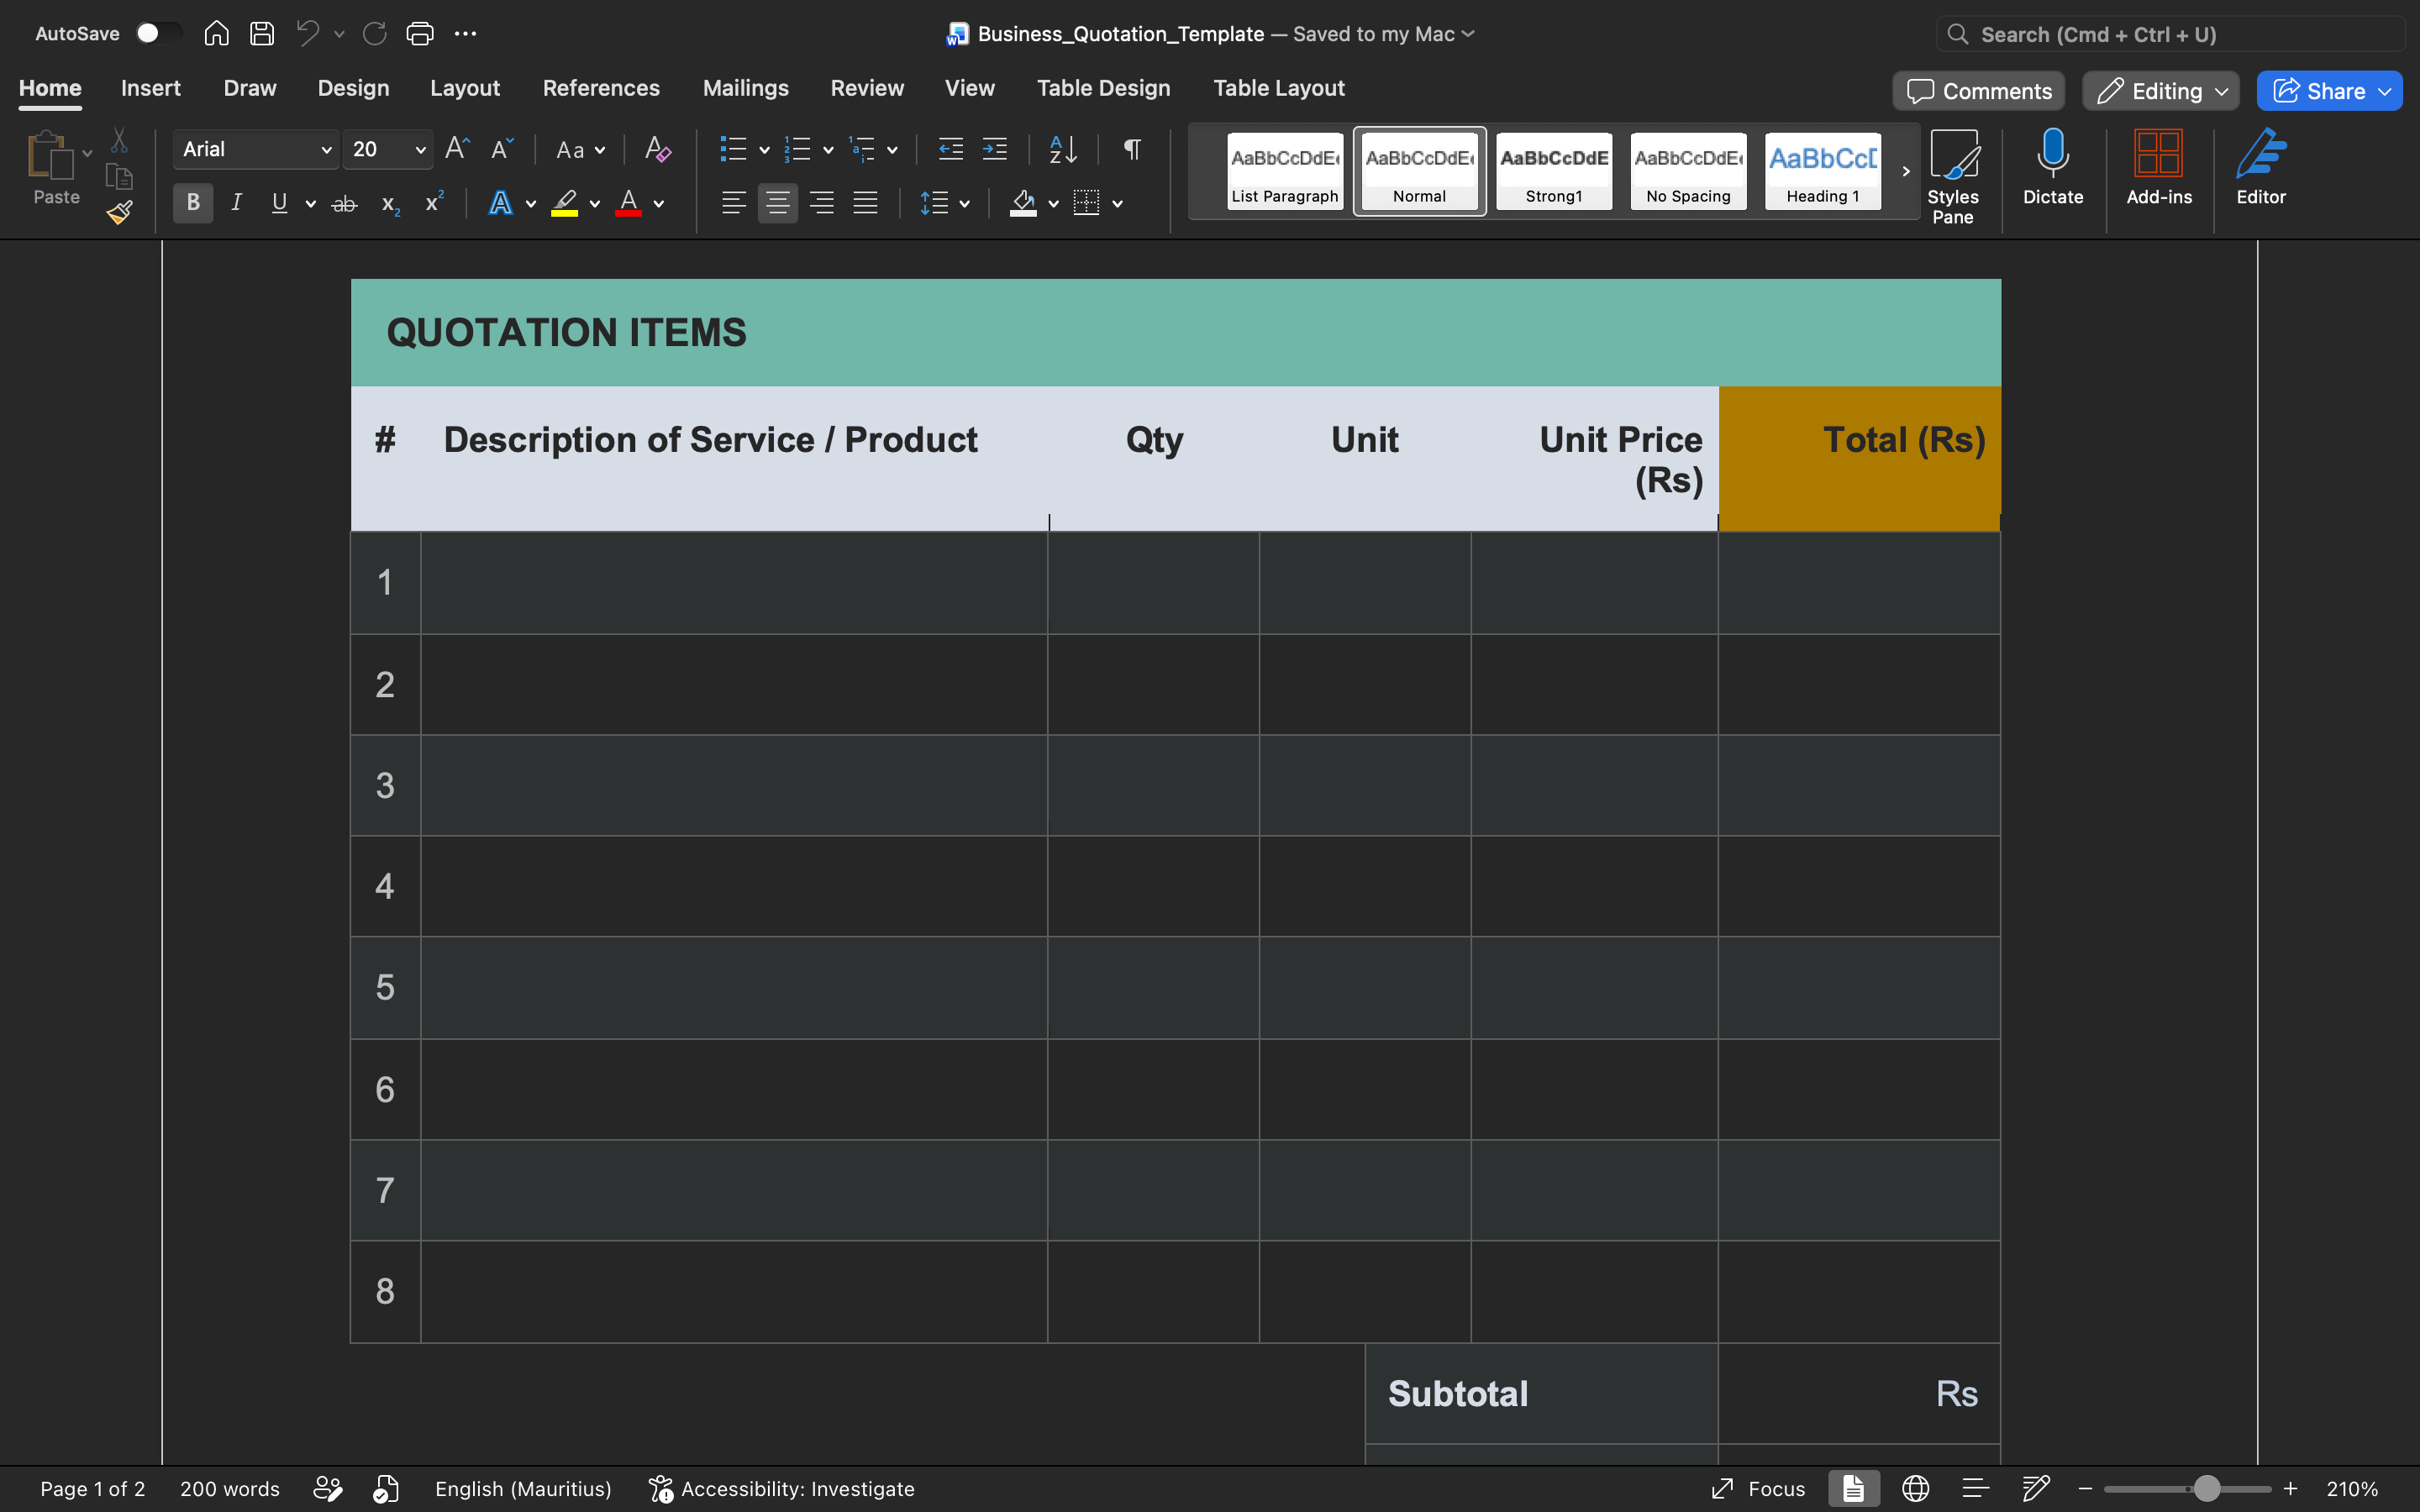Open Change Case Aa dropdown
The height and width of the screenshot is (1512, 2420).
[x=580, y=149]
